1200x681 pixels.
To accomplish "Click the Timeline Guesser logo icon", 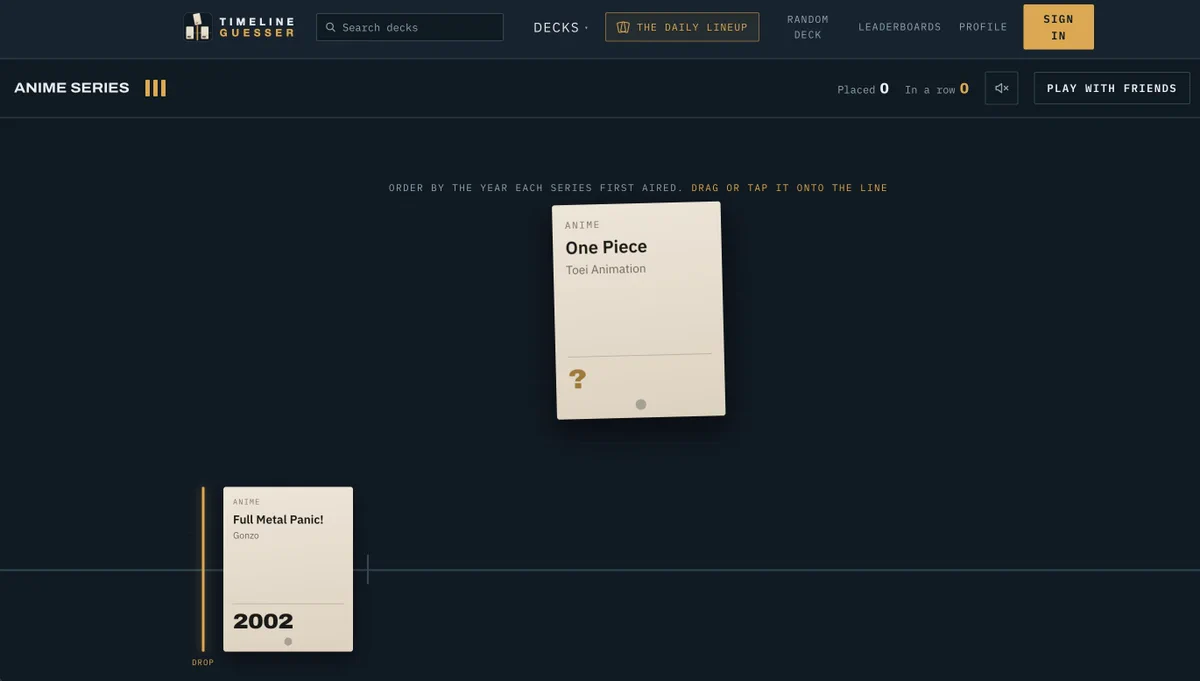I will coord(197,27).
